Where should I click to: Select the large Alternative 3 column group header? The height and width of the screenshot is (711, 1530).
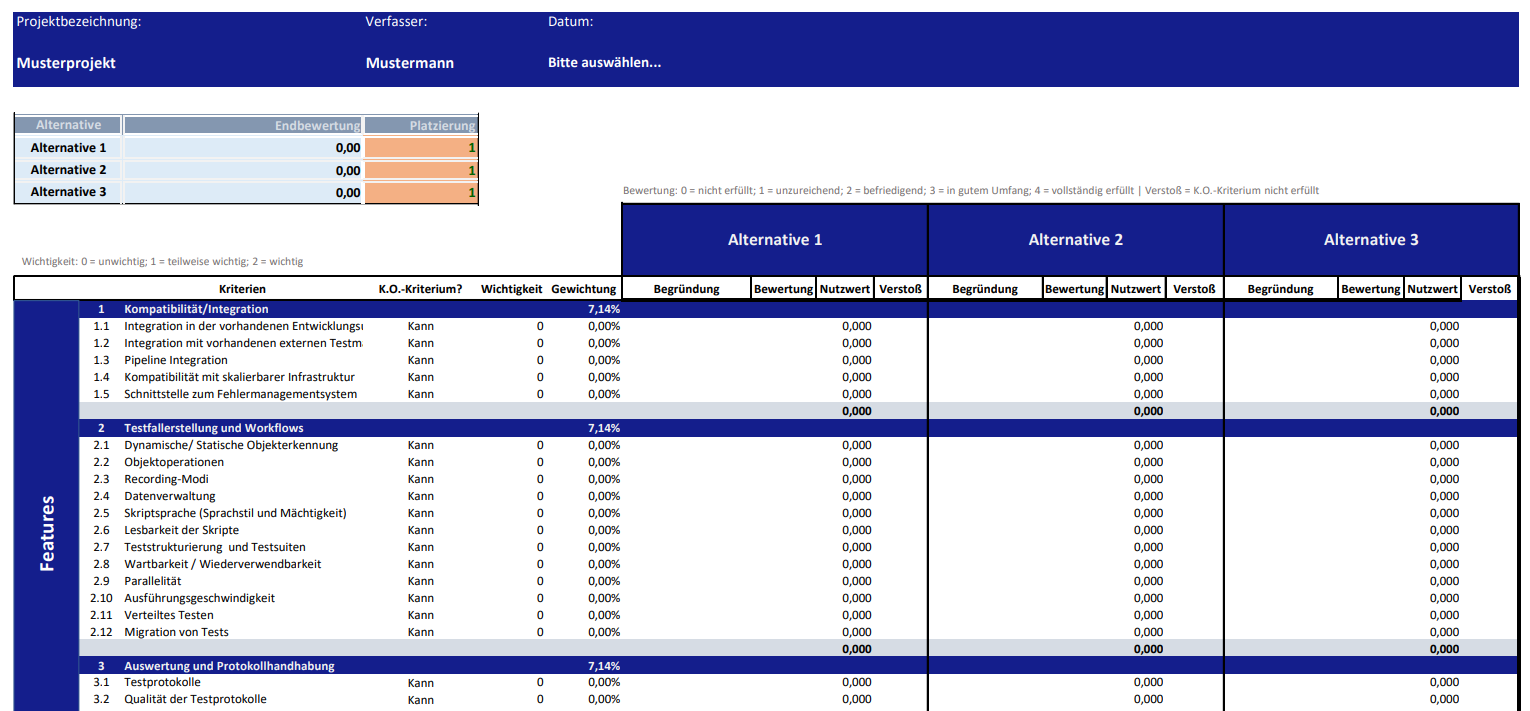click(x=1371, y=240)
